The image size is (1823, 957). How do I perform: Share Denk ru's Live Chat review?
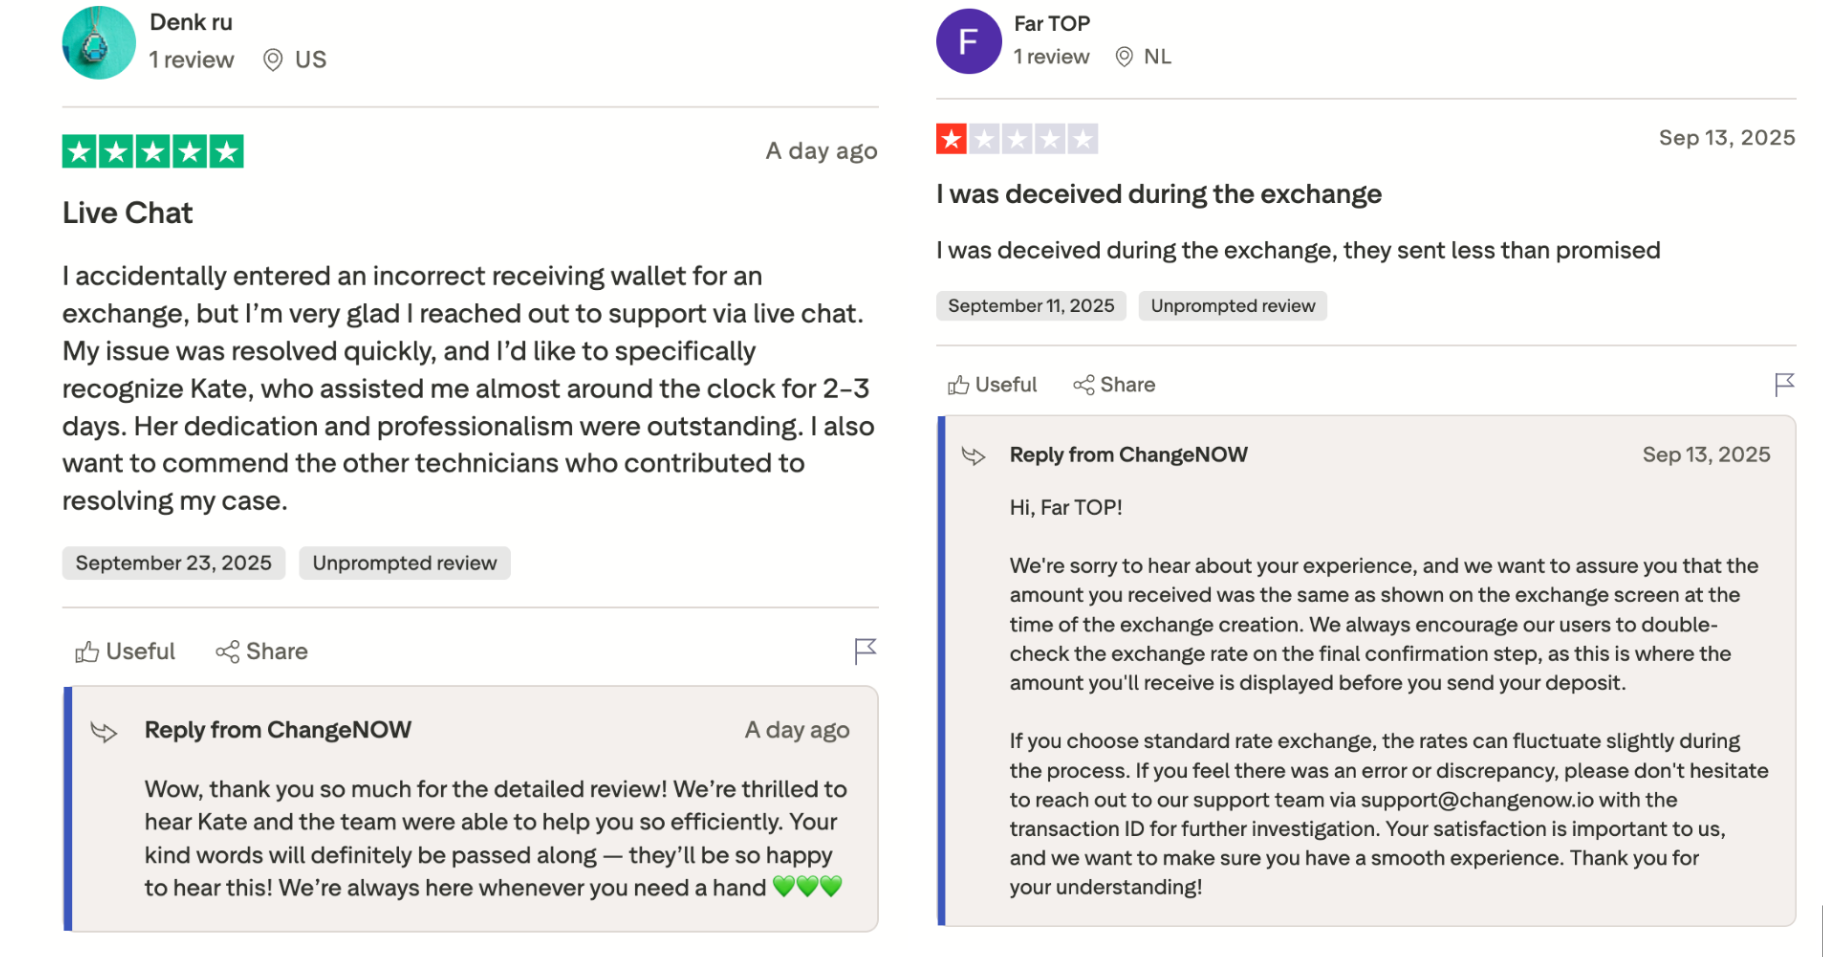click(262, 652)
